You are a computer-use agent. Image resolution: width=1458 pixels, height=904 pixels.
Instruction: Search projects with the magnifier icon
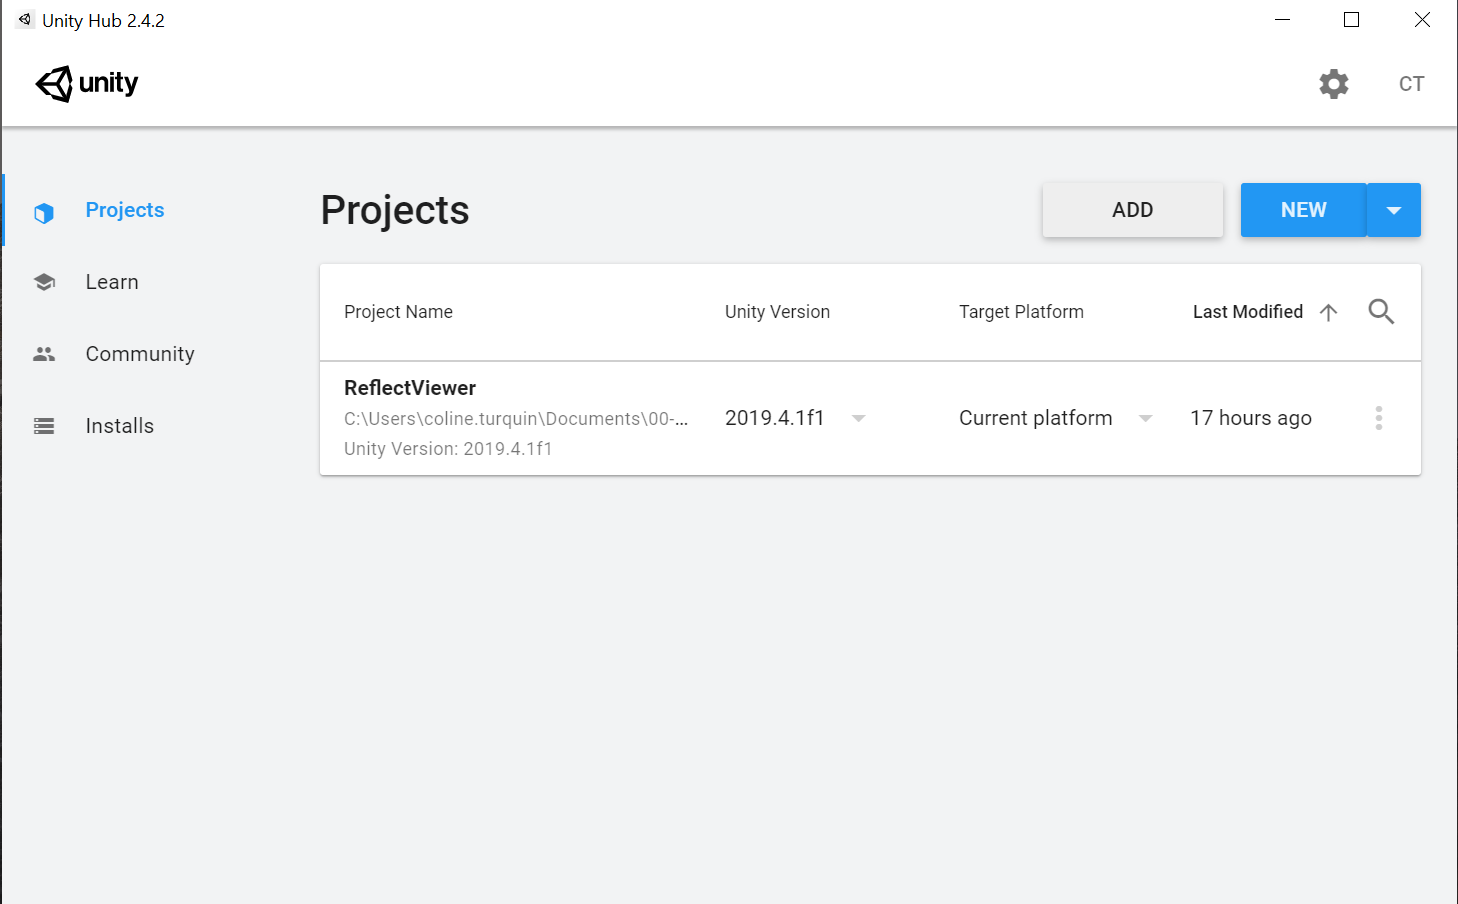coord(1381,312)
